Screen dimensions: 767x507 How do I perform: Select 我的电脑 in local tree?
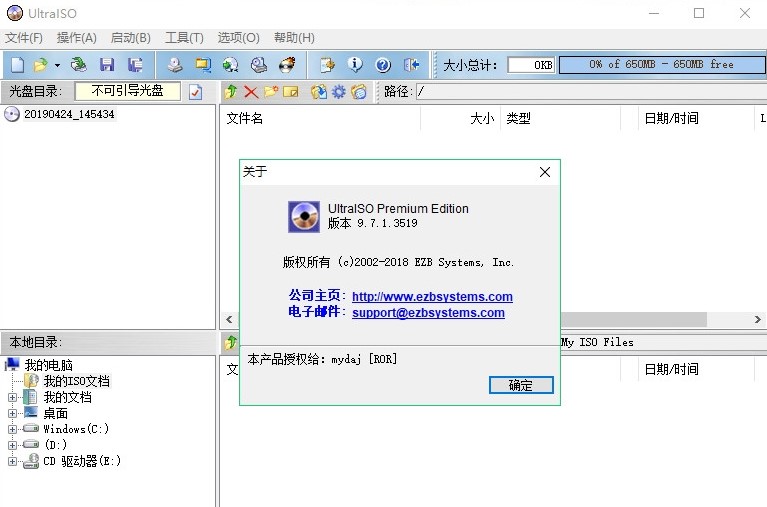(48, 365)
